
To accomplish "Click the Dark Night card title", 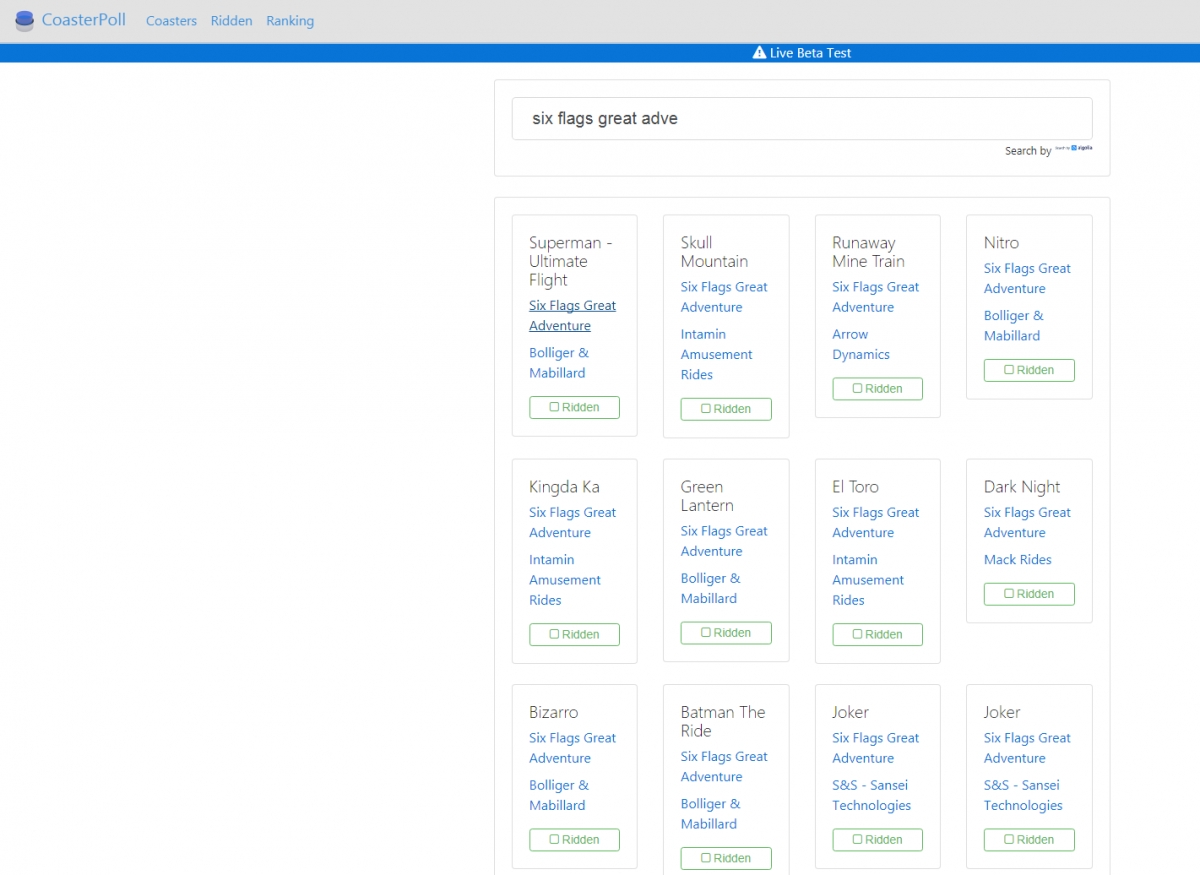I will tap(1022, 487).
